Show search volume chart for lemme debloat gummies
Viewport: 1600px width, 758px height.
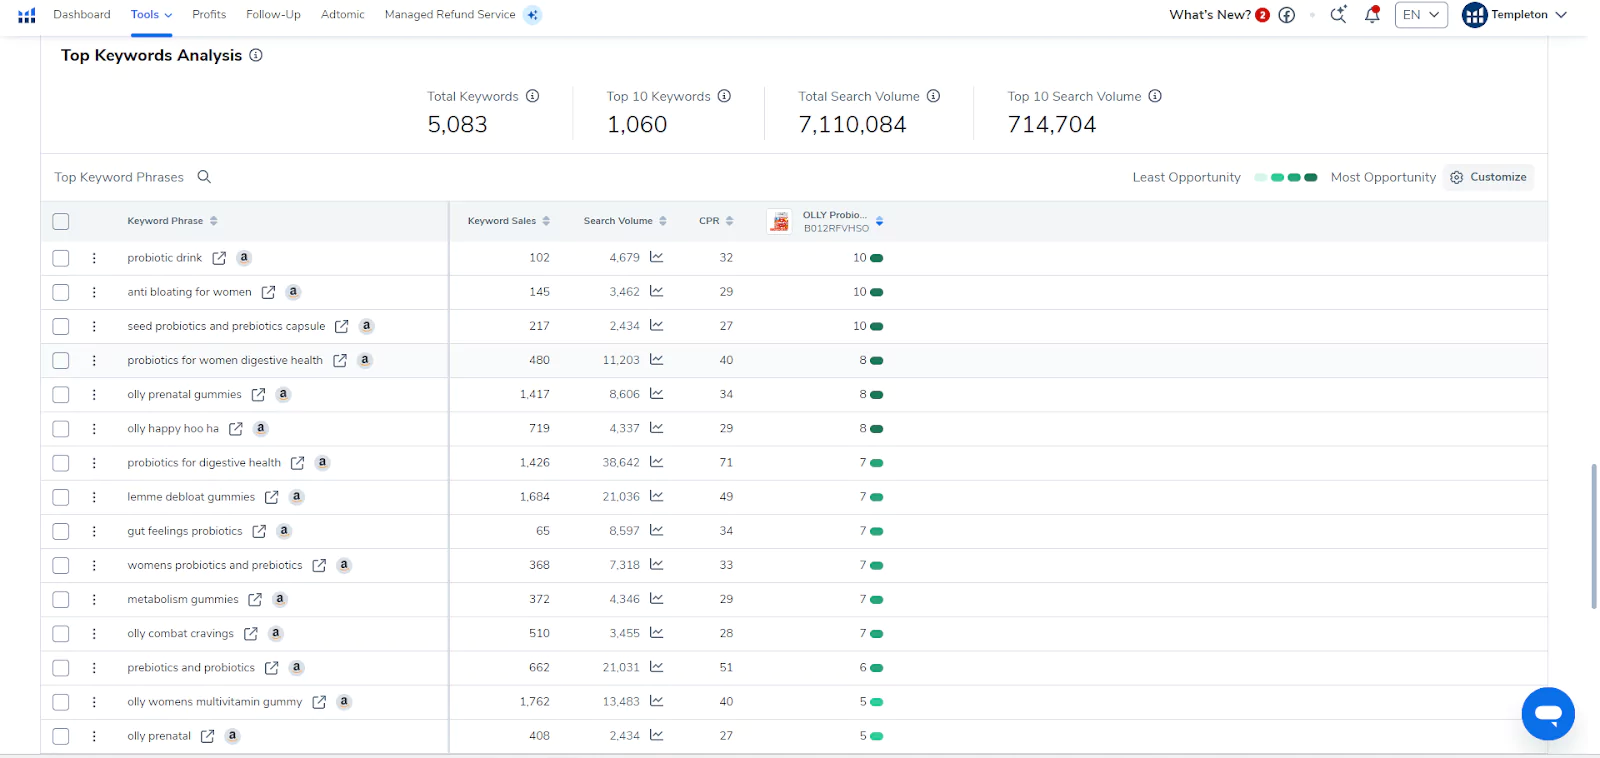(656, 496)
